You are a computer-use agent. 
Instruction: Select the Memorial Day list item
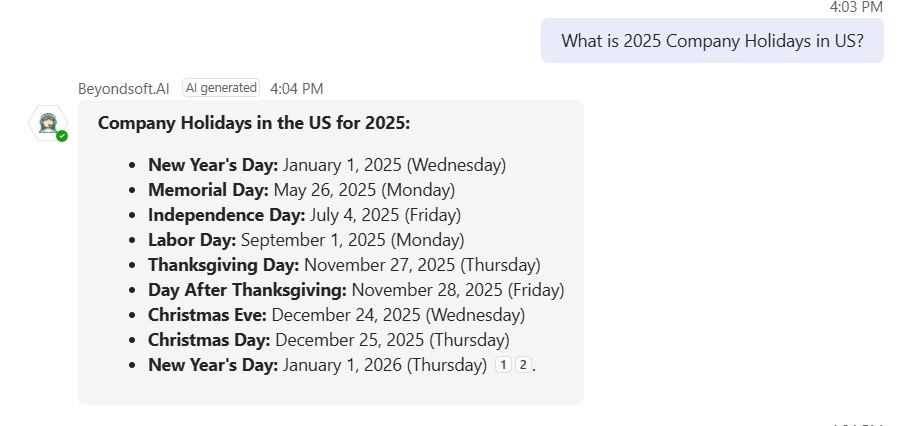coord(301,189)
